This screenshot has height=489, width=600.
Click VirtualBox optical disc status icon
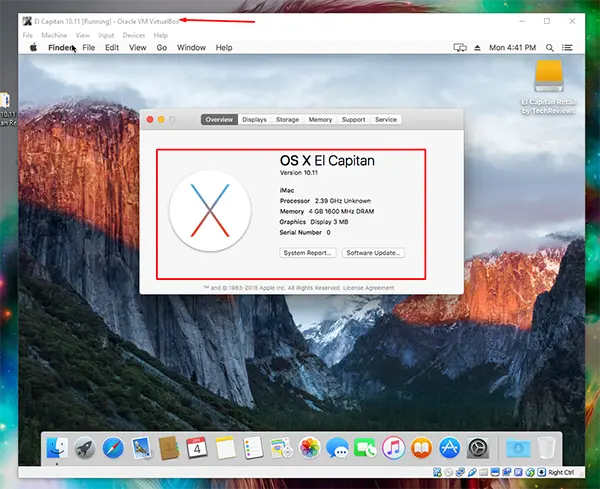click(x=448, y=472)
